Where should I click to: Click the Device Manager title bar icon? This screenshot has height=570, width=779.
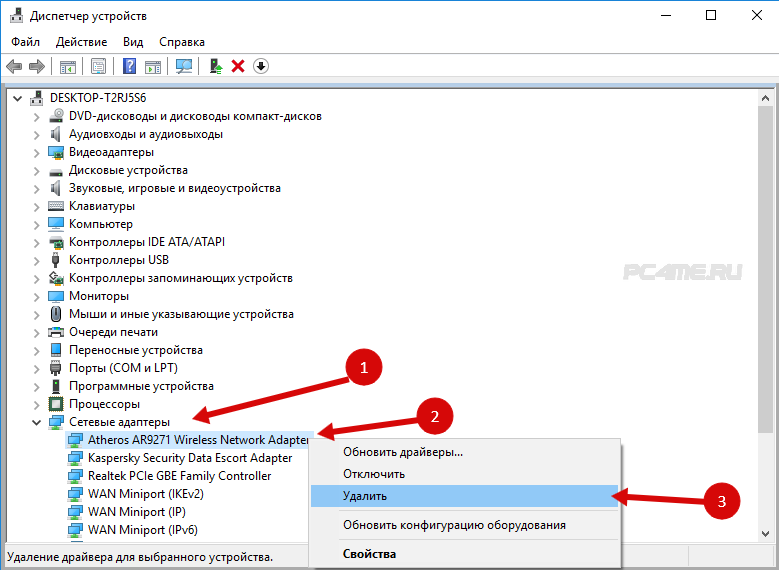point(16,16)
